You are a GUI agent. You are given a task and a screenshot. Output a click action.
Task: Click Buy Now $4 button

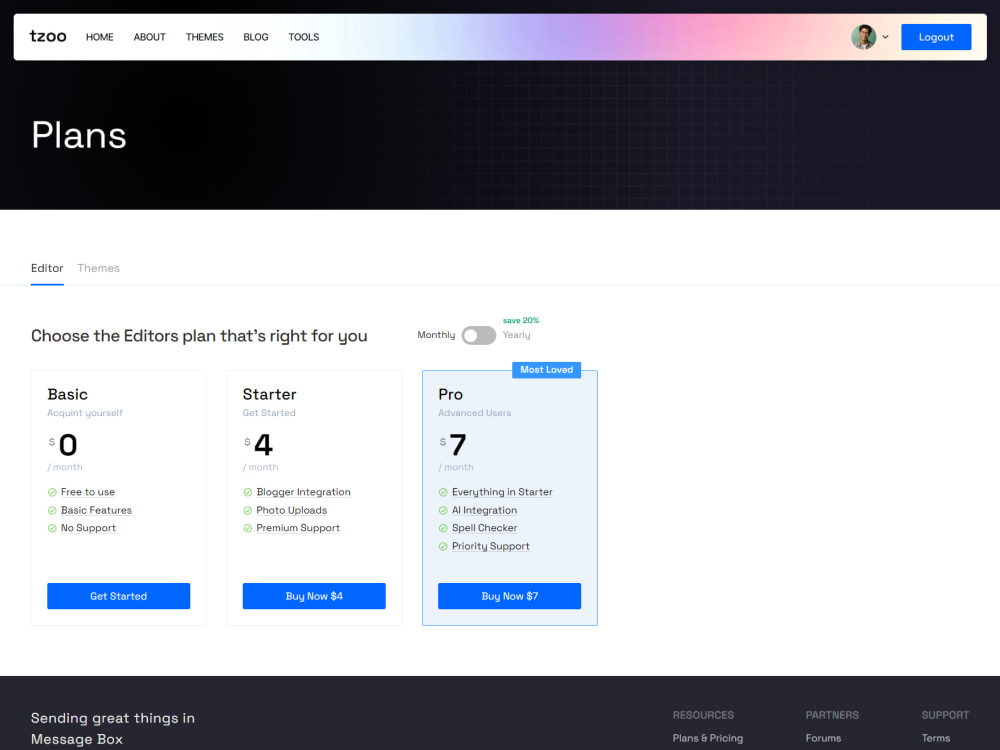(x=314, y=596)
